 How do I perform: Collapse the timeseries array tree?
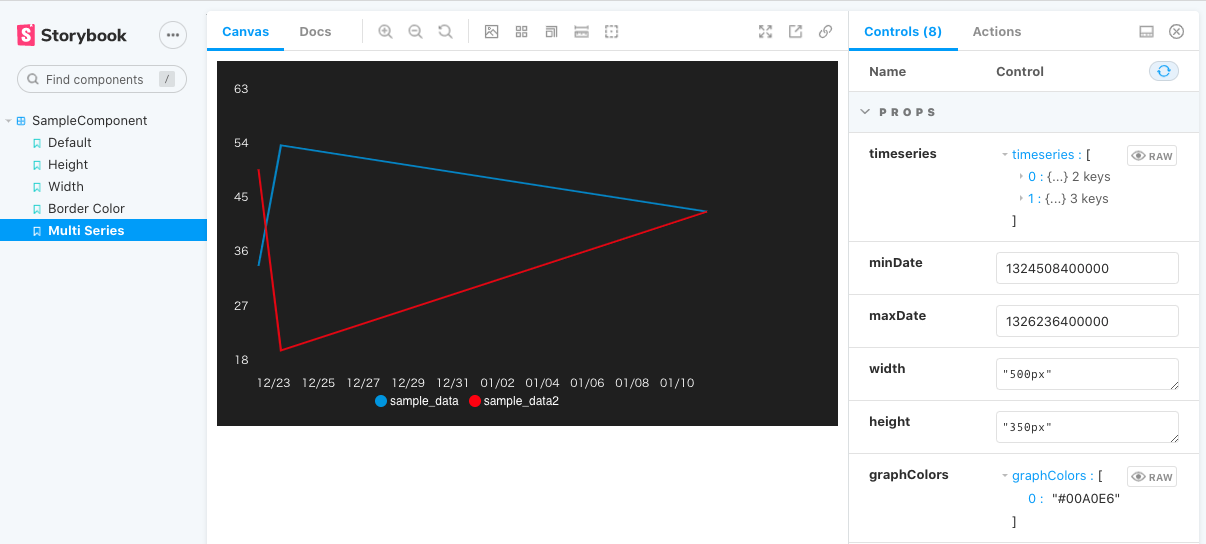(1005, 154)
